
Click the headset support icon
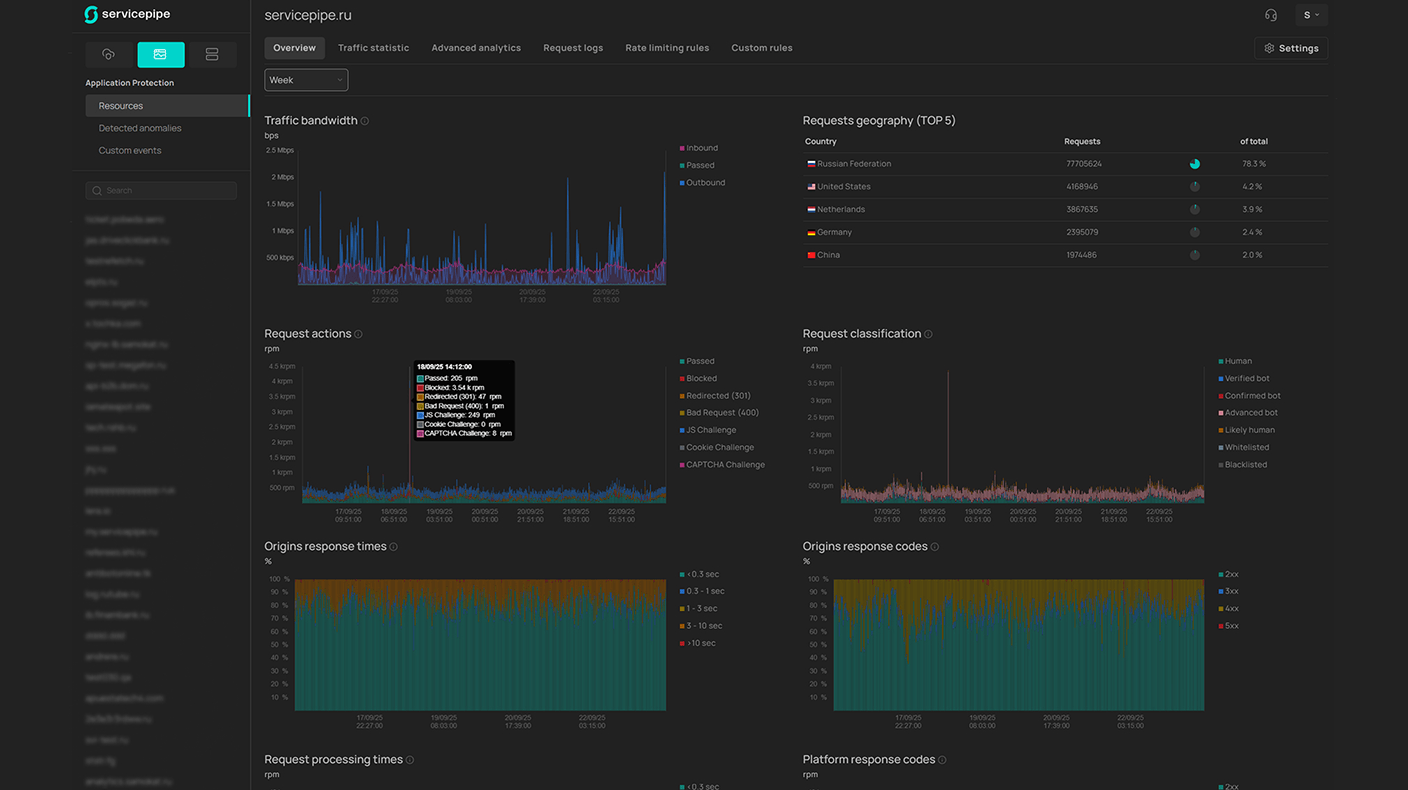1270,15
